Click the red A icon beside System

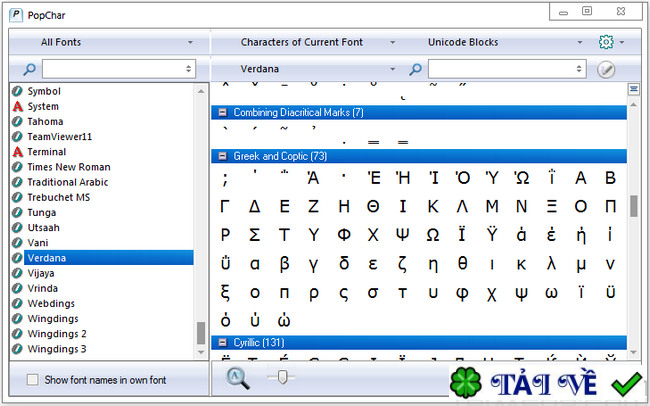click(17, 106)
